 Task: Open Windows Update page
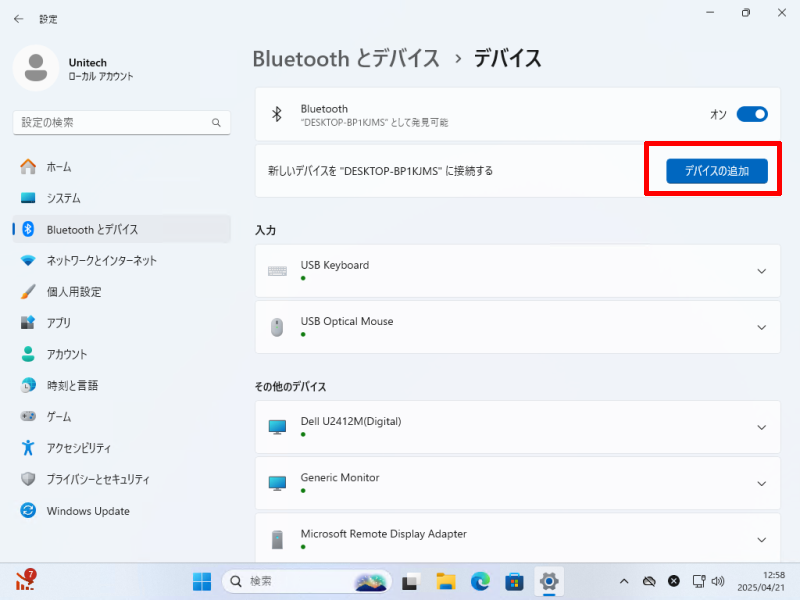[121, 510]
